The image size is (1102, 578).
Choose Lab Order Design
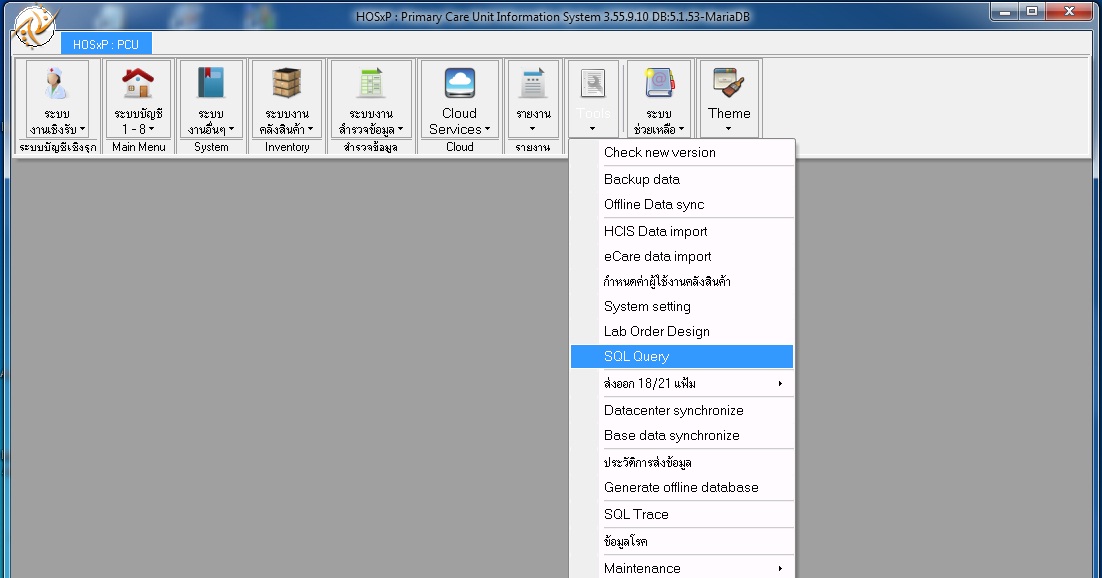[x=682, y=331]
